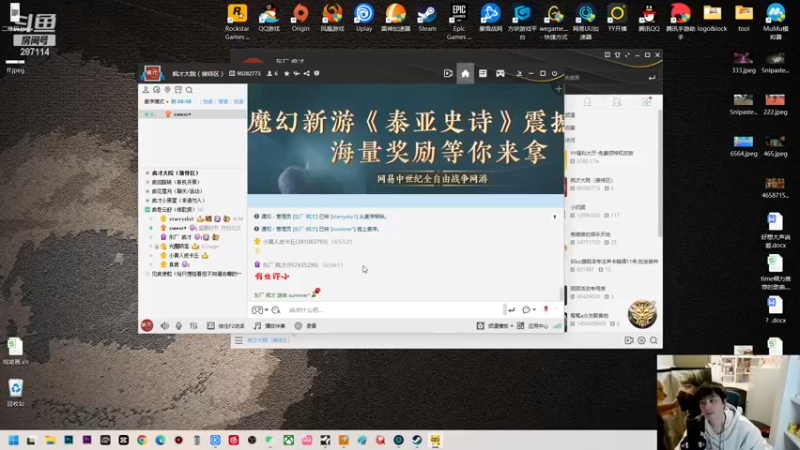The image size is (800, 450).
Task: Click the send arrow in chat input
Action: [511, 310]
